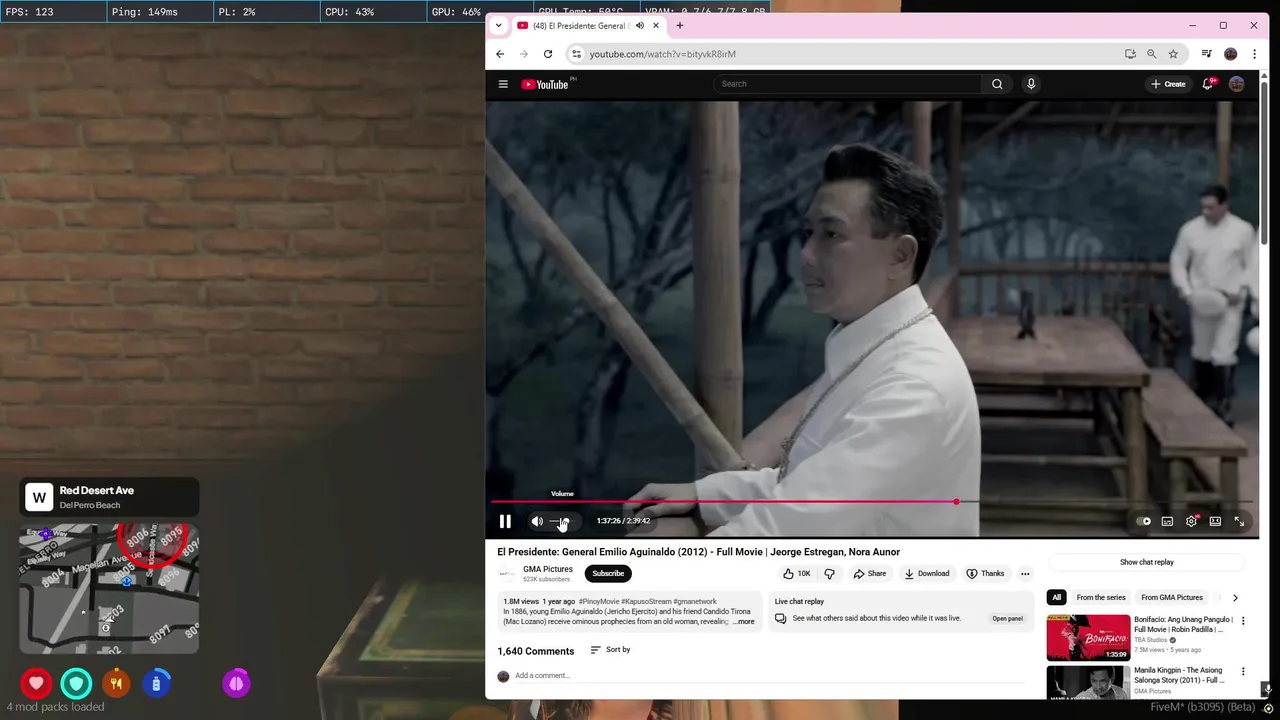Open the Bonifacio: Ang Unang Pangulo thumbnail
Viewport: 1280px width, 720px height.
tap(1088, 637)
